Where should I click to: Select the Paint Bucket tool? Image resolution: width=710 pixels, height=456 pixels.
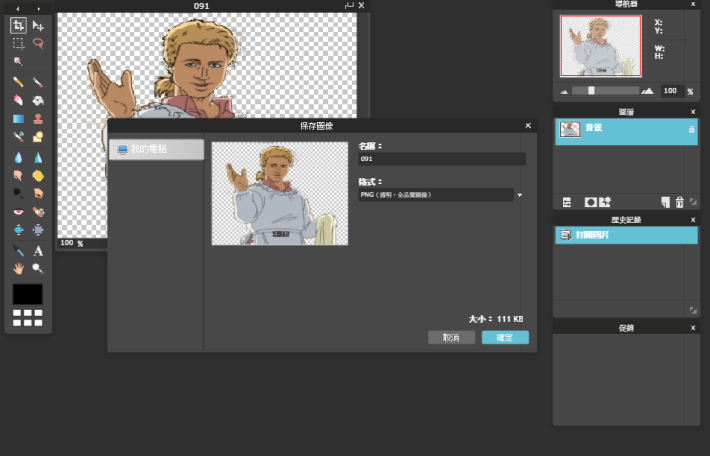click(x=38, y=100)
